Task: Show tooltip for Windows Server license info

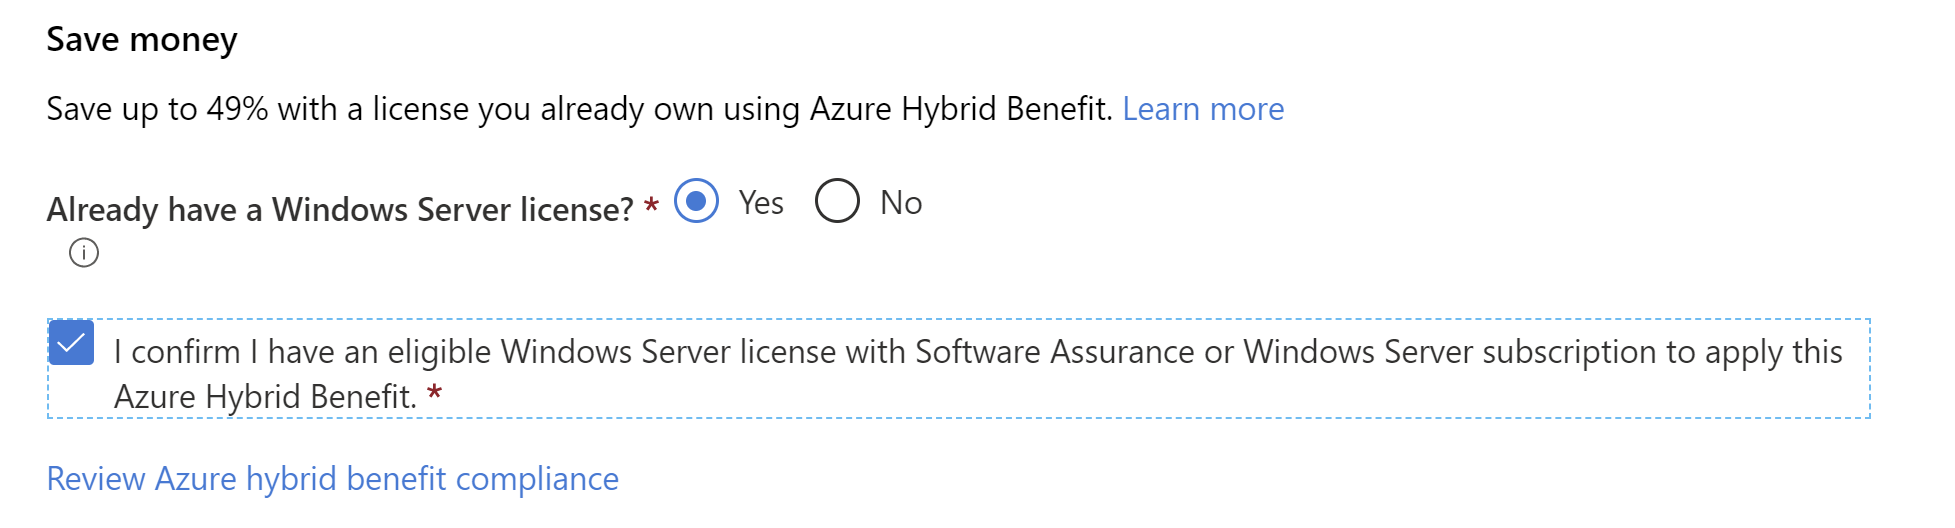Action: coord(84,253)
